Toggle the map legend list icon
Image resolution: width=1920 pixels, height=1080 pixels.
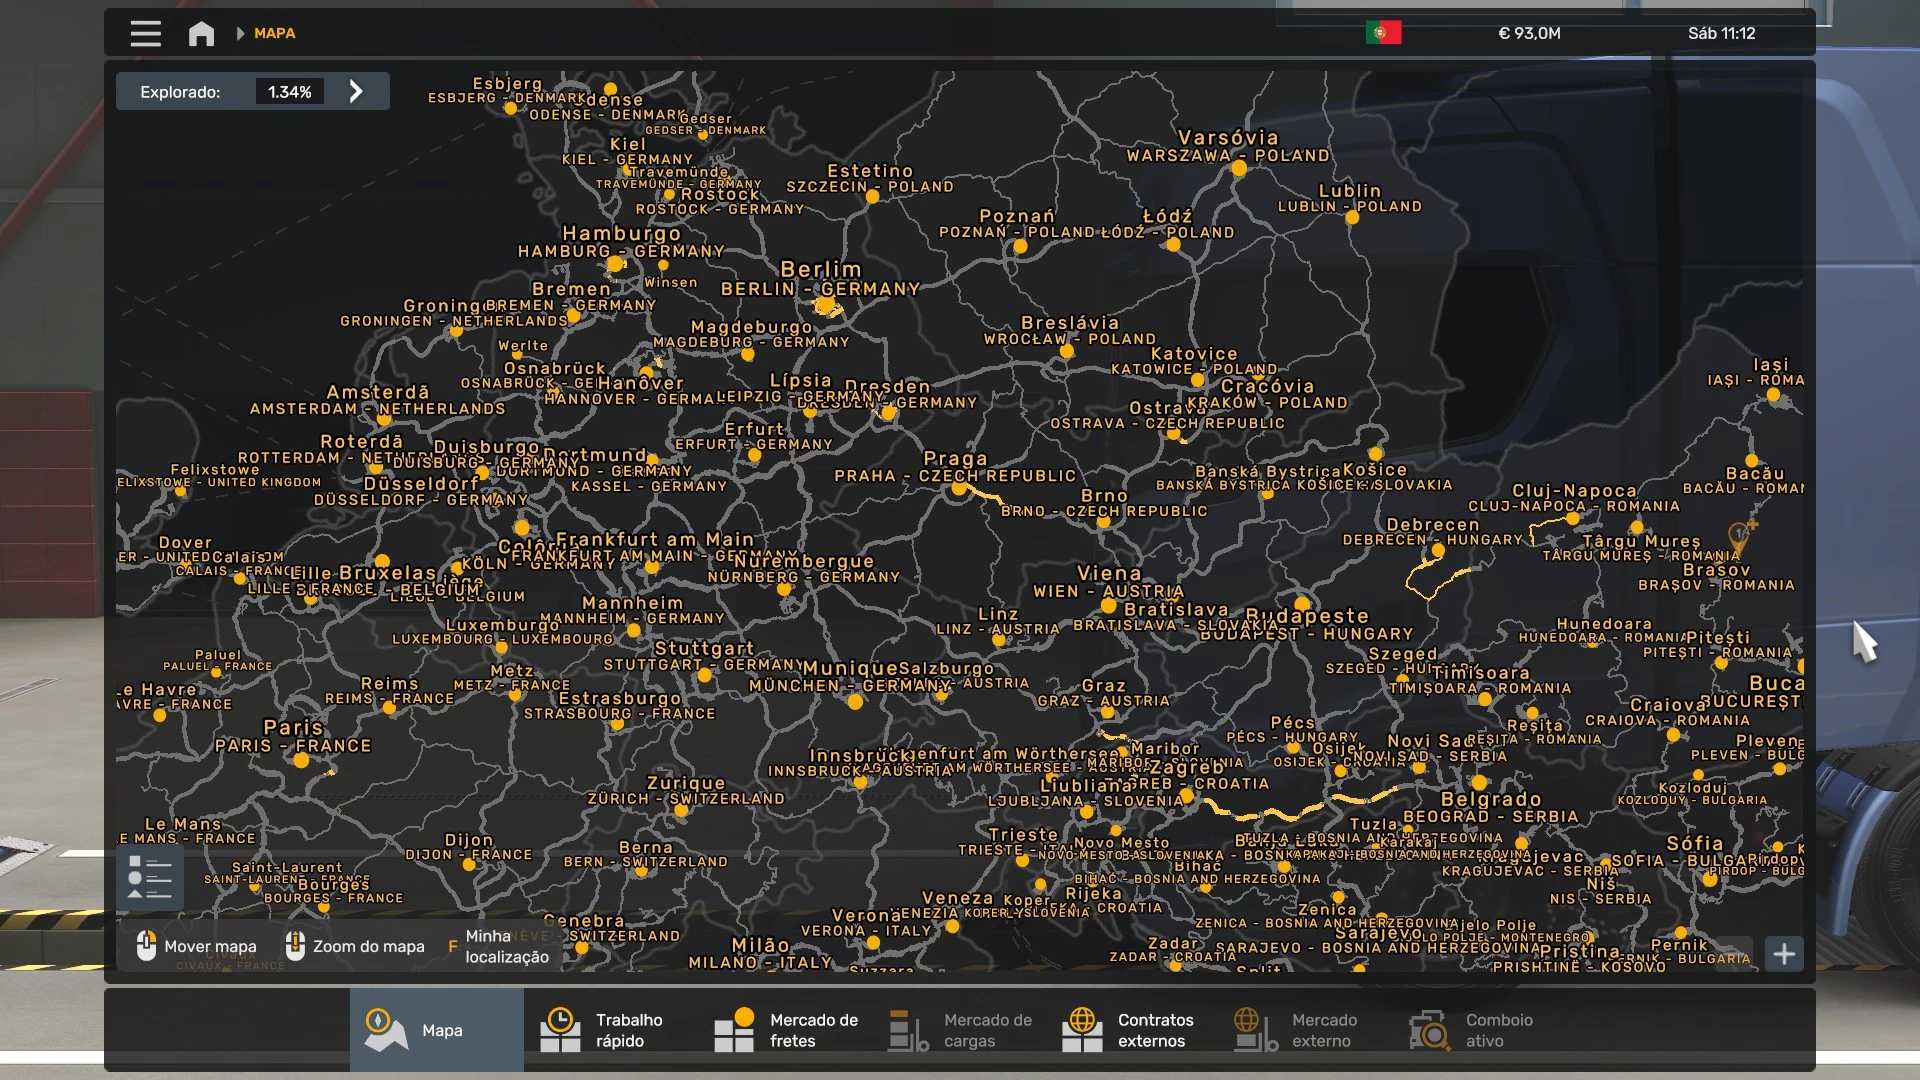pyautogui.click(x=150, y=879)
